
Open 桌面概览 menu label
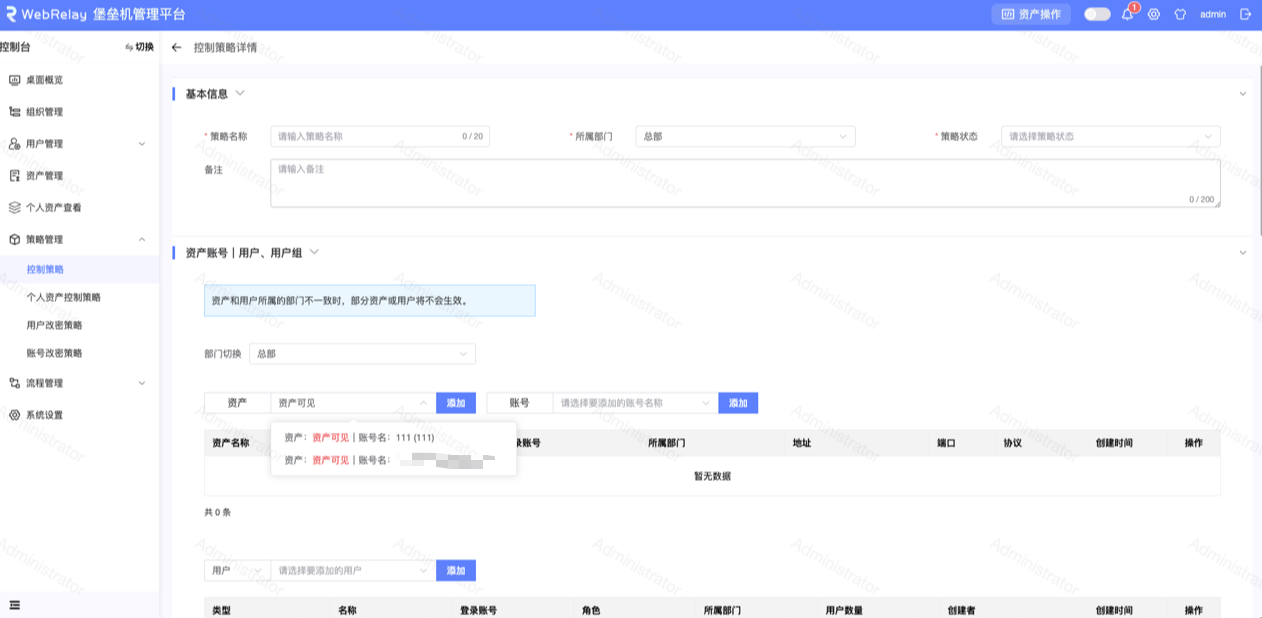click(44, 80)
